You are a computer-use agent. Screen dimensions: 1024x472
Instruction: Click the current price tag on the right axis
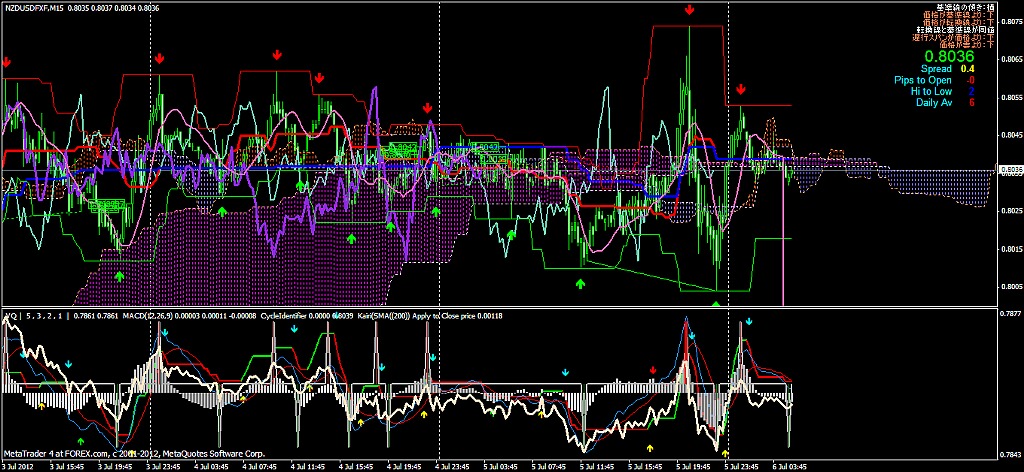1009,169
